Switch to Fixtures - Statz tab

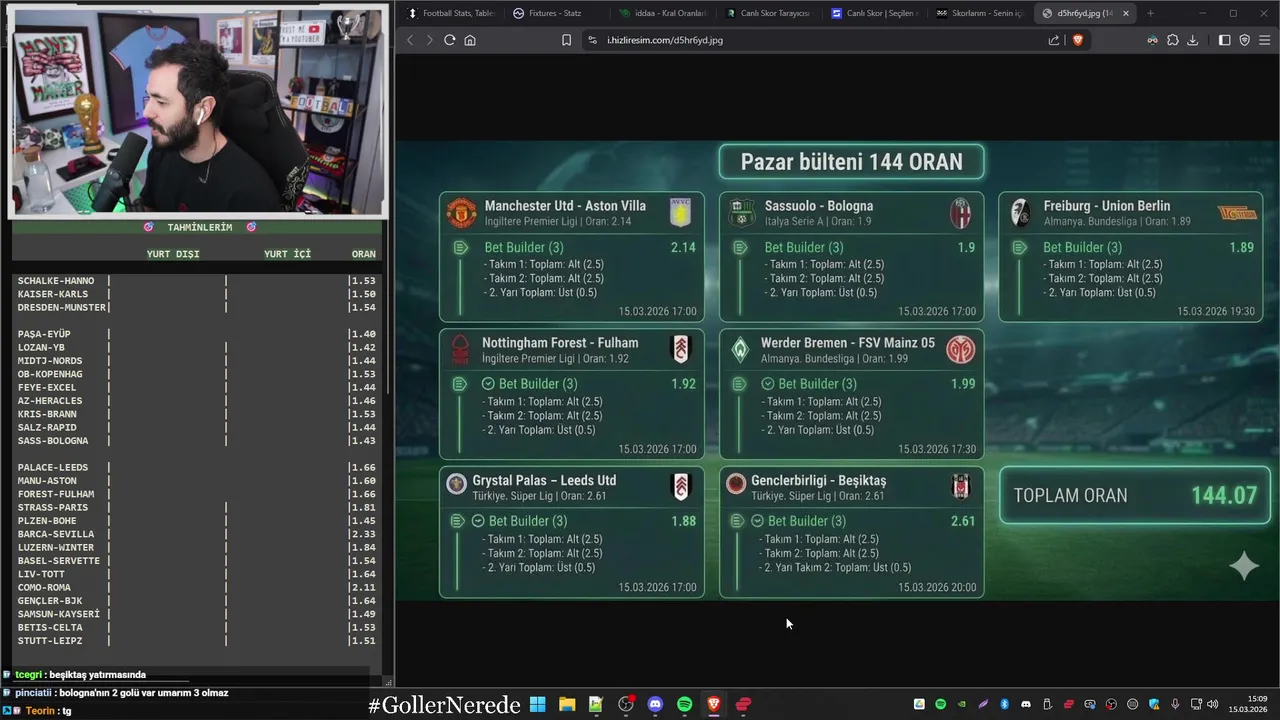(555, 13)
